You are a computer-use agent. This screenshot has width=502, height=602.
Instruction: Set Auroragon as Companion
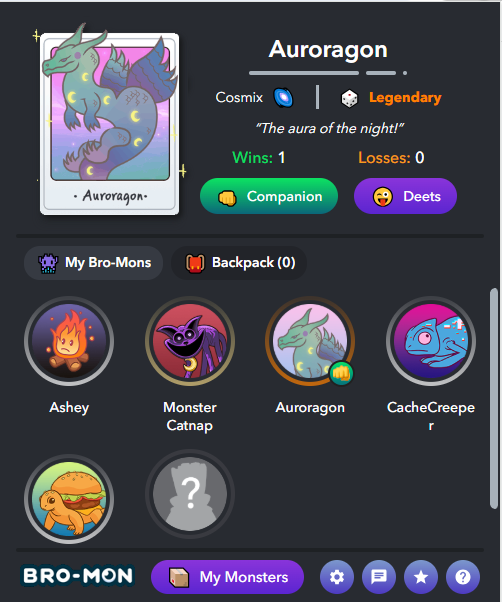(269, 196)
